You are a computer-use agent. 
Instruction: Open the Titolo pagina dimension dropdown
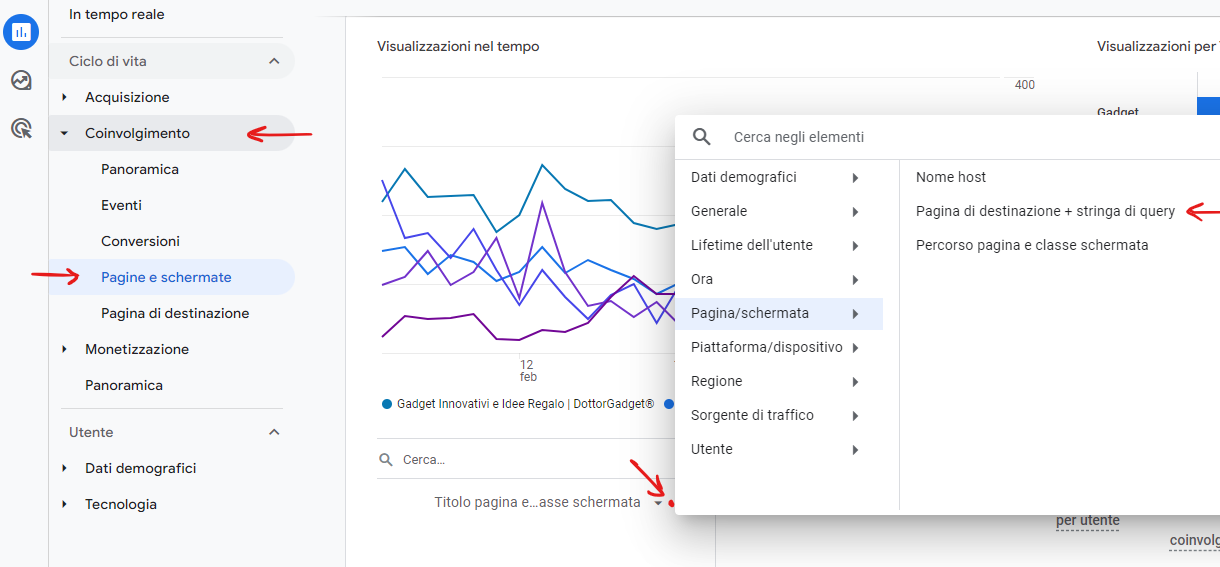click(658, 503)
